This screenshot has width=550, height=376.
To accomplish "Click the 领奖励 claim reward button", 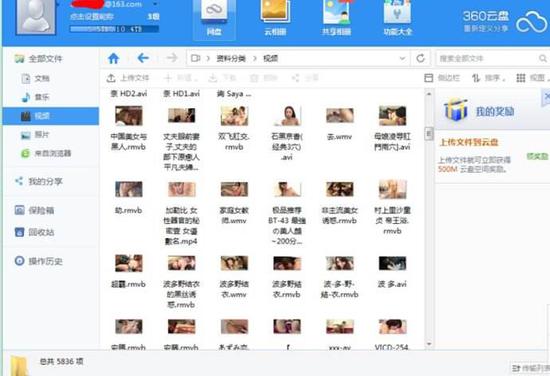I will 538,156.
